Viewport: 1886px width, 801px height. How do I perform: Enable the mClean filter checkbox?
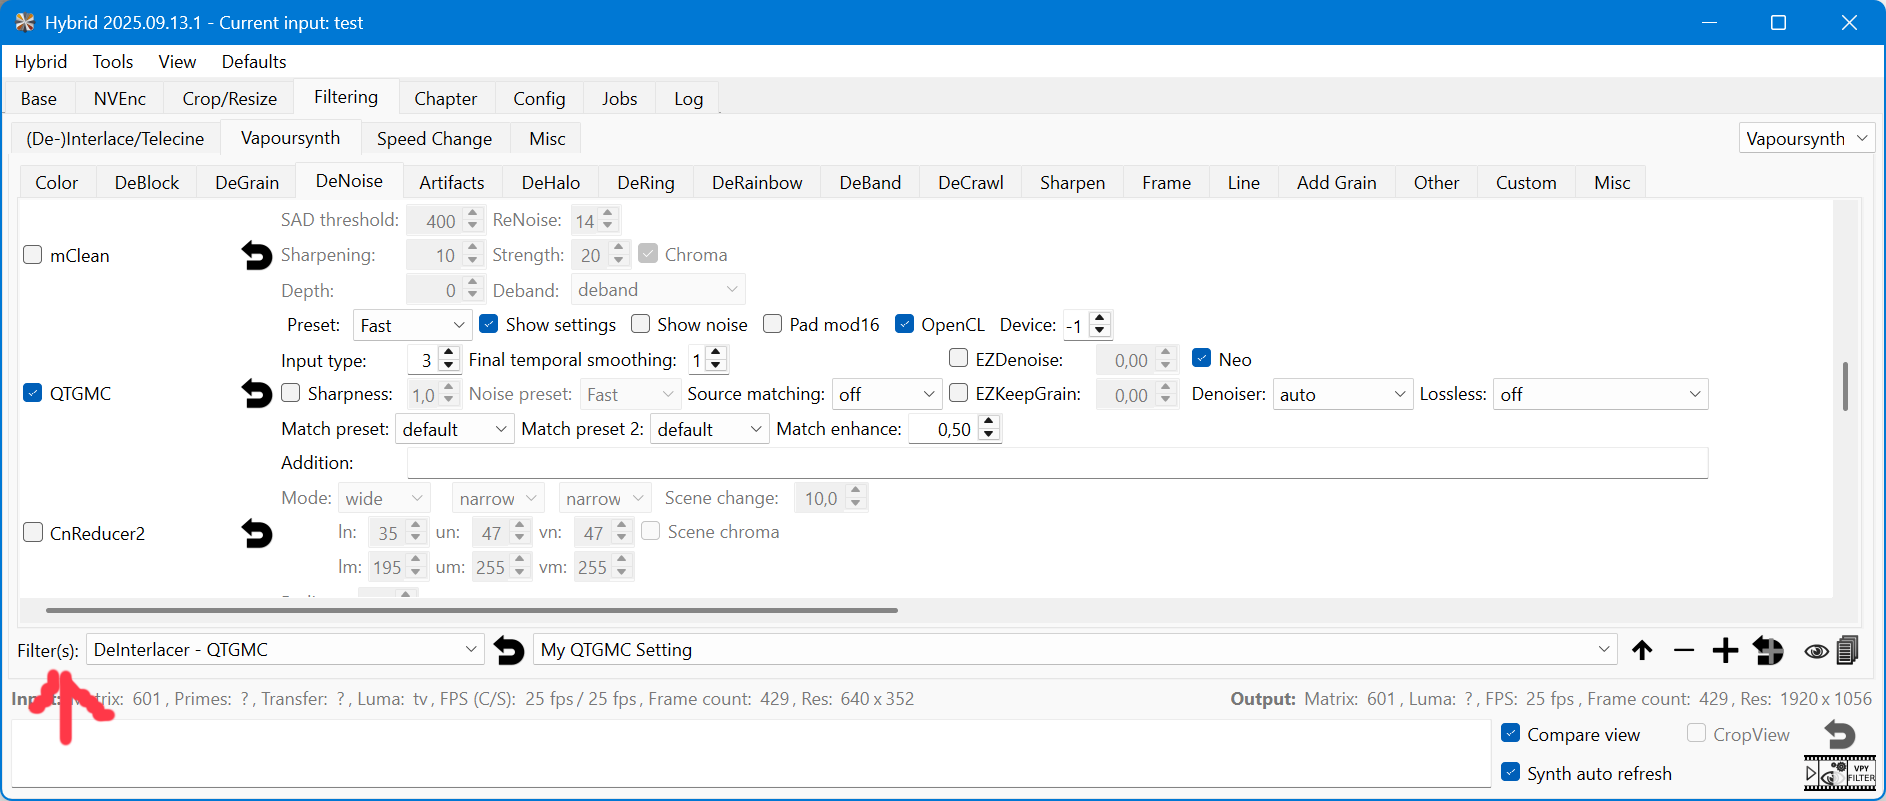pos(33,255)
